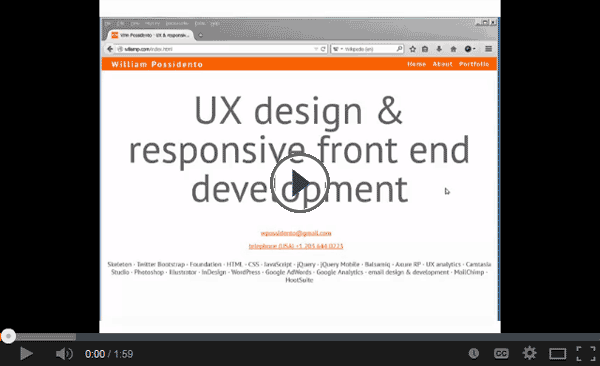Start playback with the bottom-left play button

coord(26,354)
